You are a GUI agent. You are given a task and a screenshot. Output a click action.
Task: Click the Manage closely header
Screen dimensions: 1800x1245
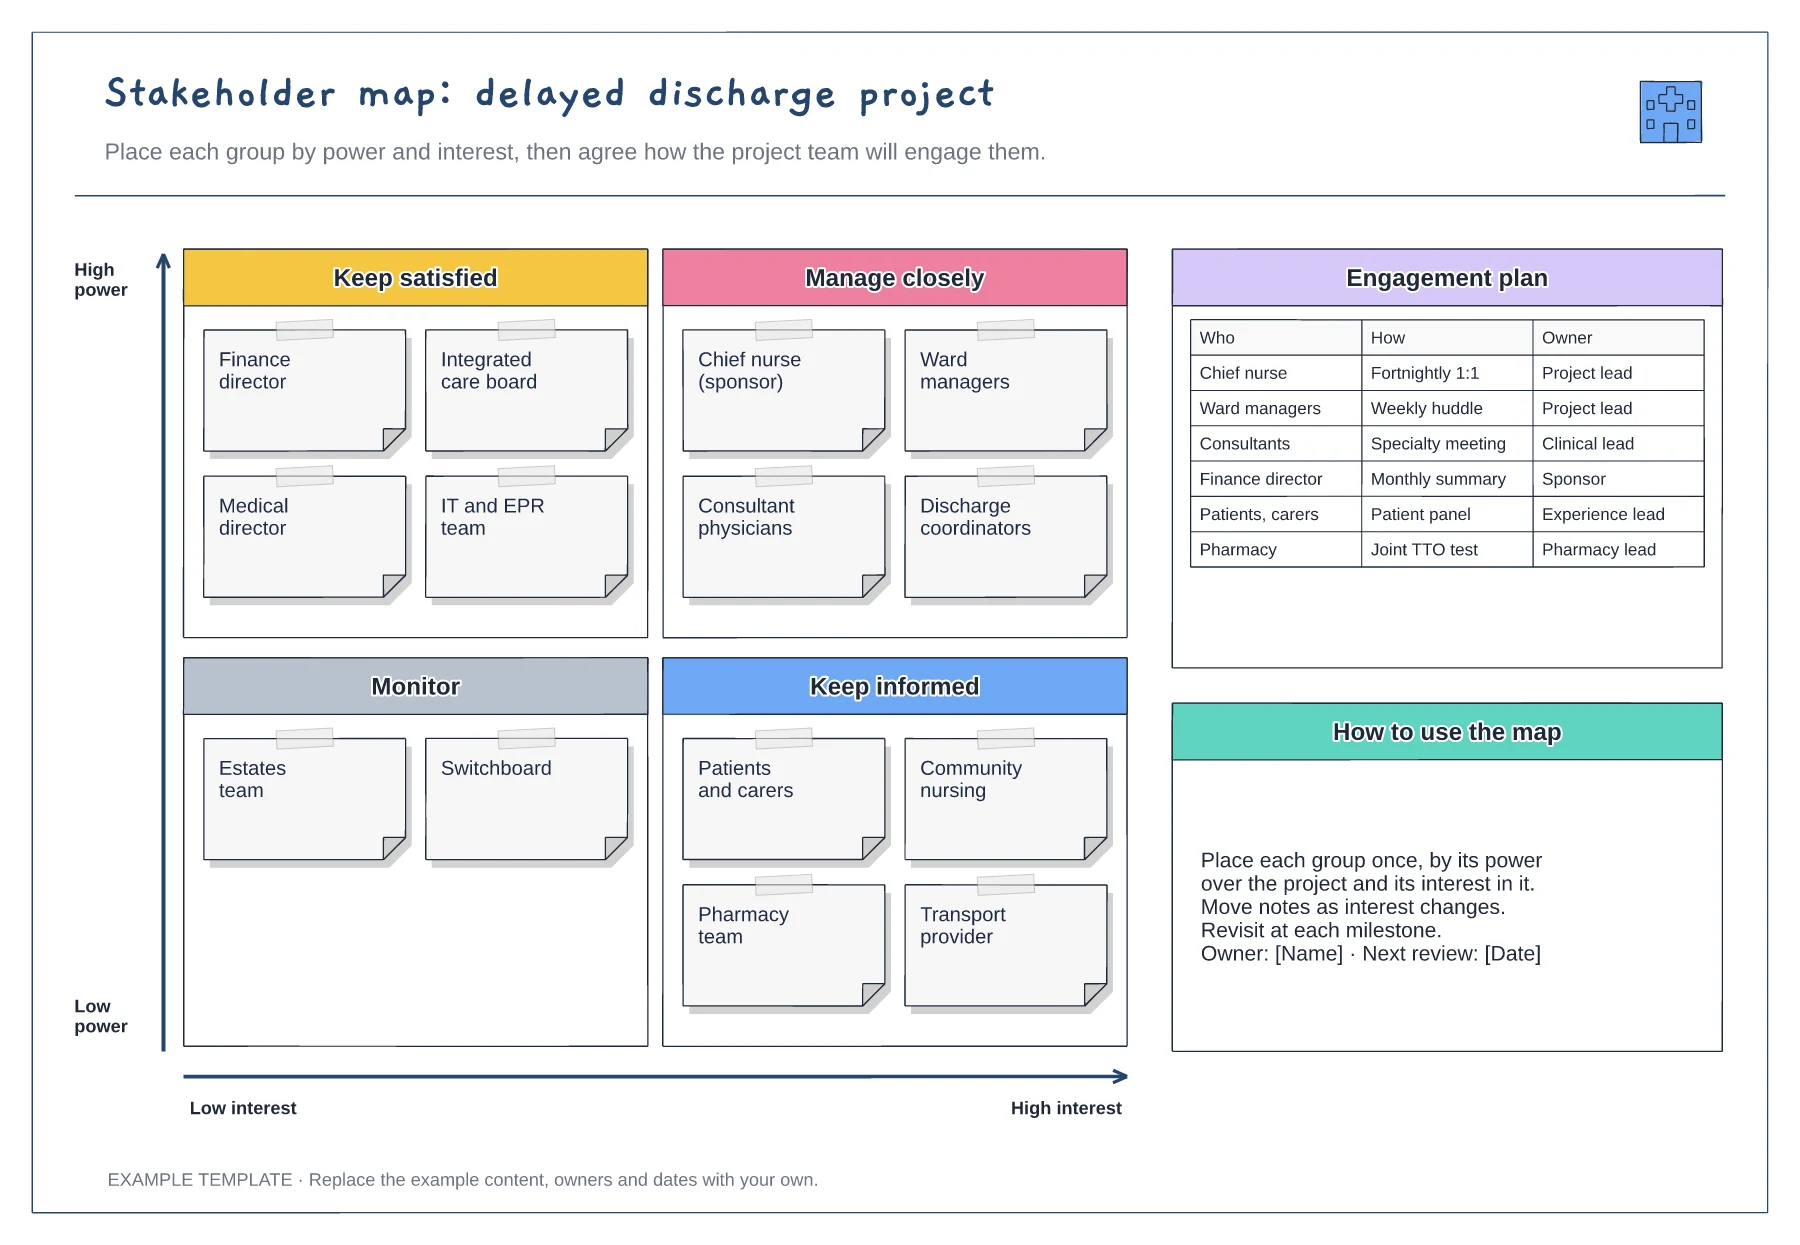[x=894, y=278]
